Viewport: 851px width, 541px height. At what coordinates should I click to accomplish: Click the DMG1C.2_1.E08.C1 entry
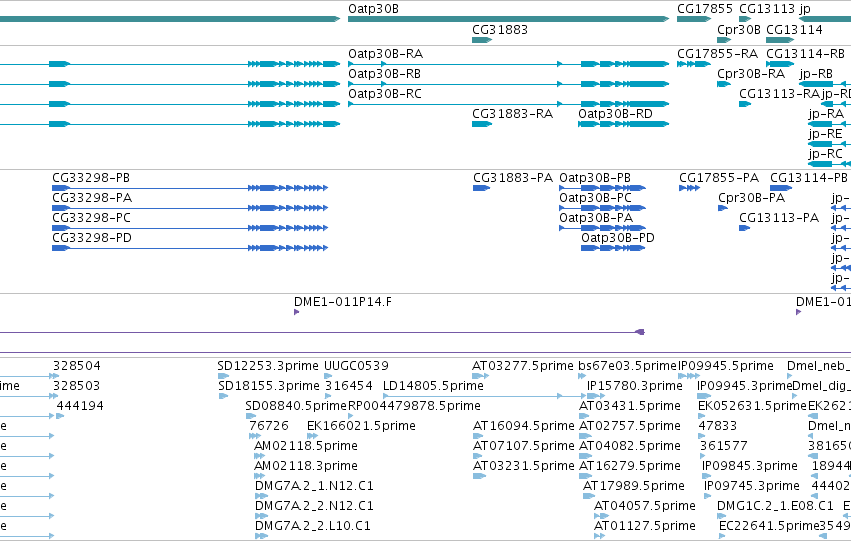point(775,506)
